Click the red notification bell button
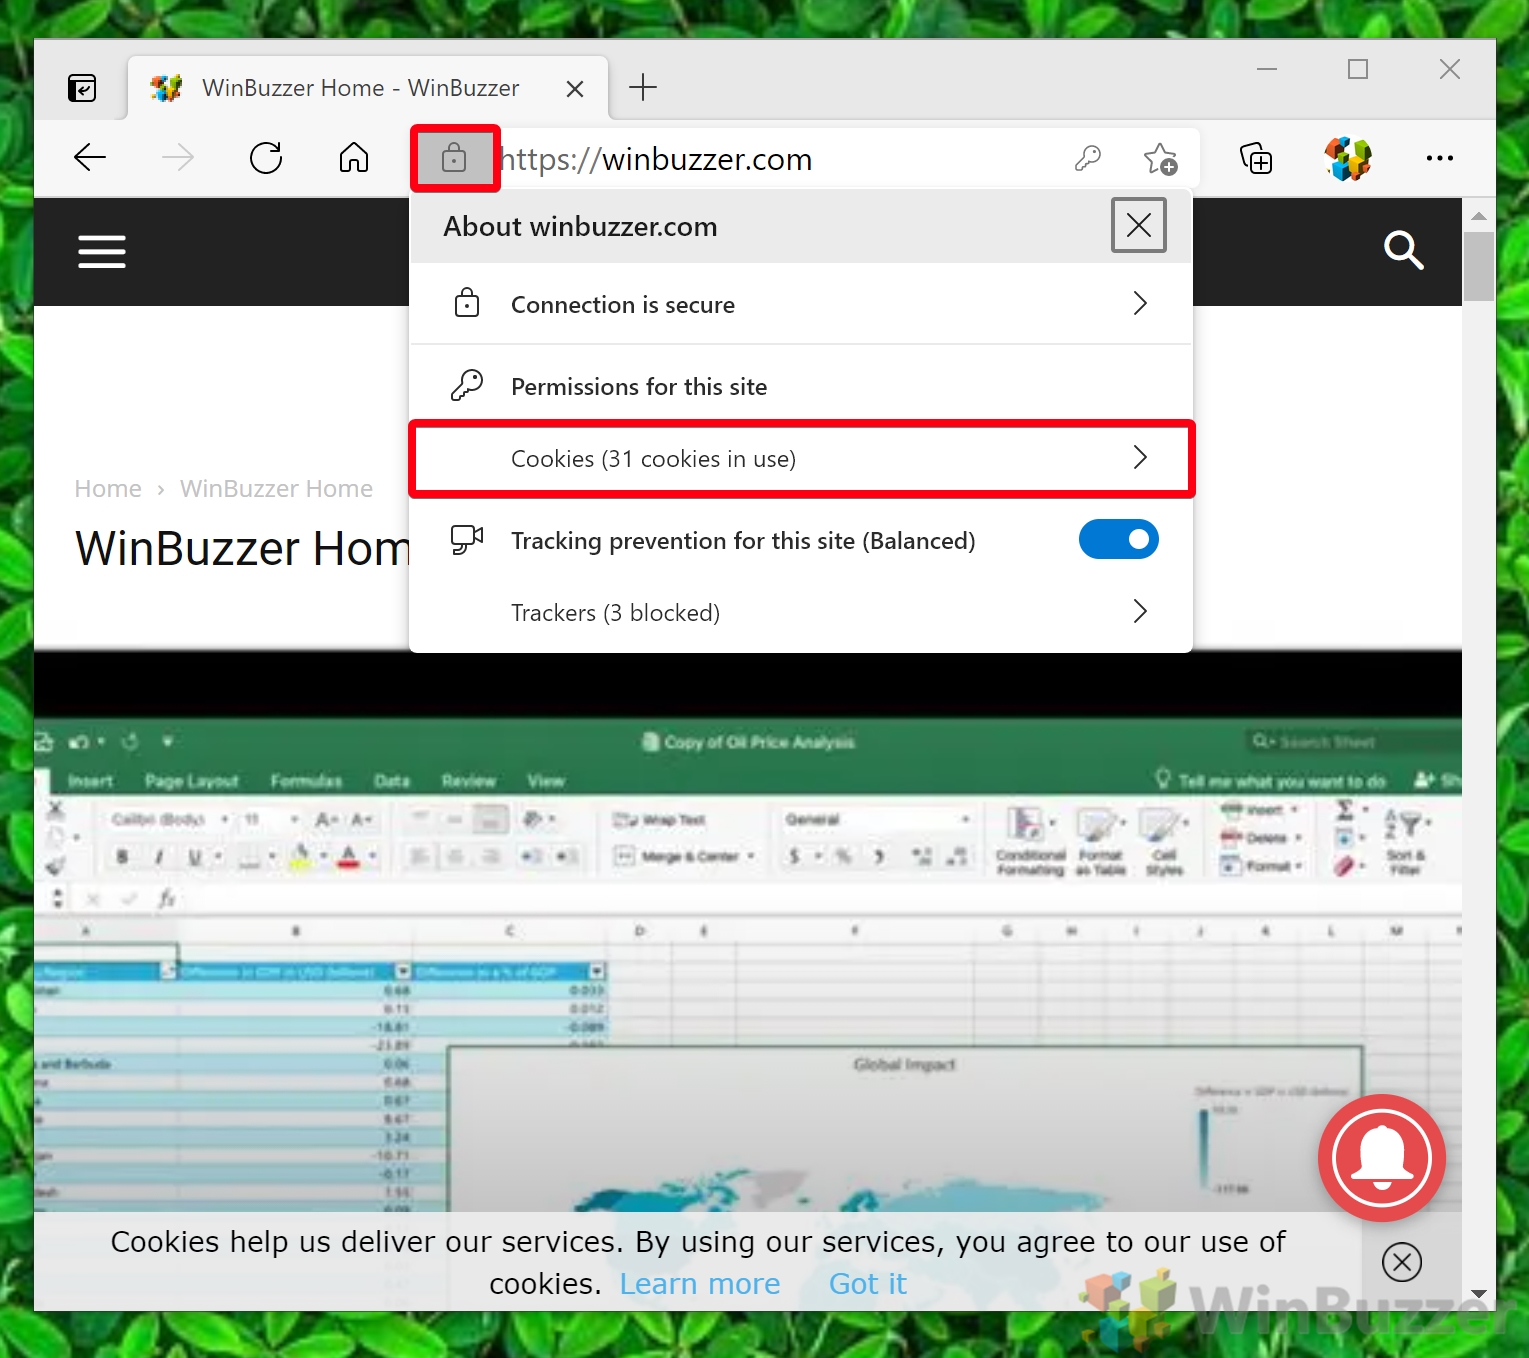The width and height of the screenshot is (1529, 1358). pos(1382,1158)
